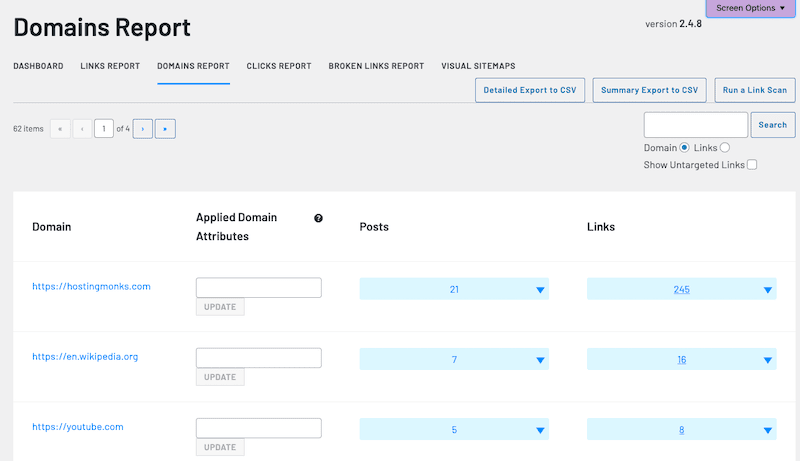Expand Posts dropdown for hostingmonks.com

pos(540,290)
